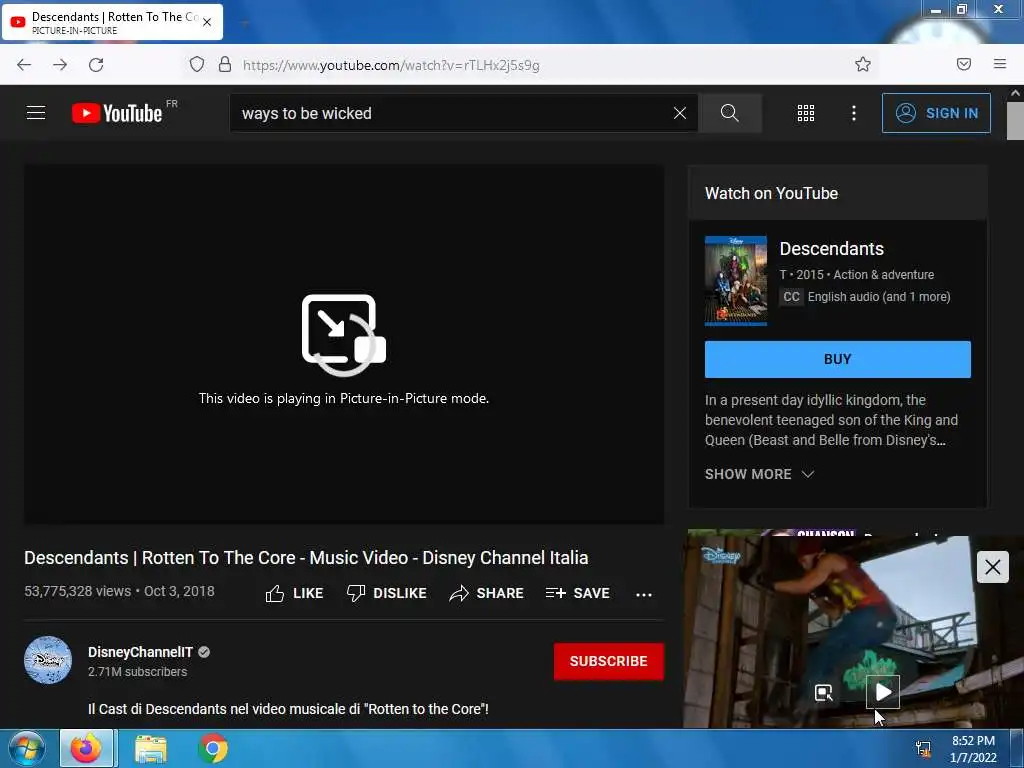Click the network tray icon
Viewport: 1024px width, 768px height.
(923, 749)
